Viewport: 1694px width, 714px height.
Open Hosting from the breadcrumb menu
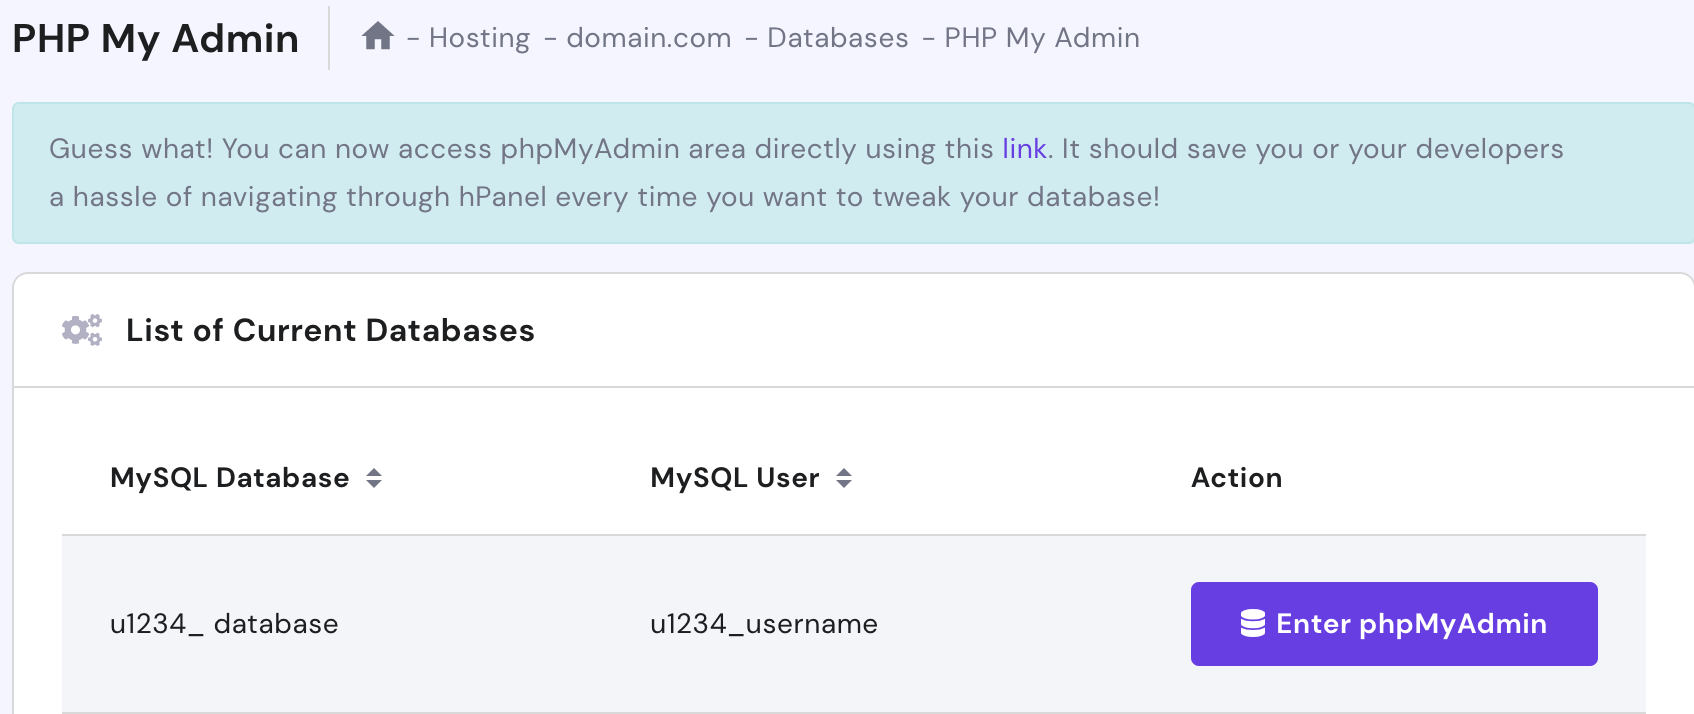coord(479,38)
